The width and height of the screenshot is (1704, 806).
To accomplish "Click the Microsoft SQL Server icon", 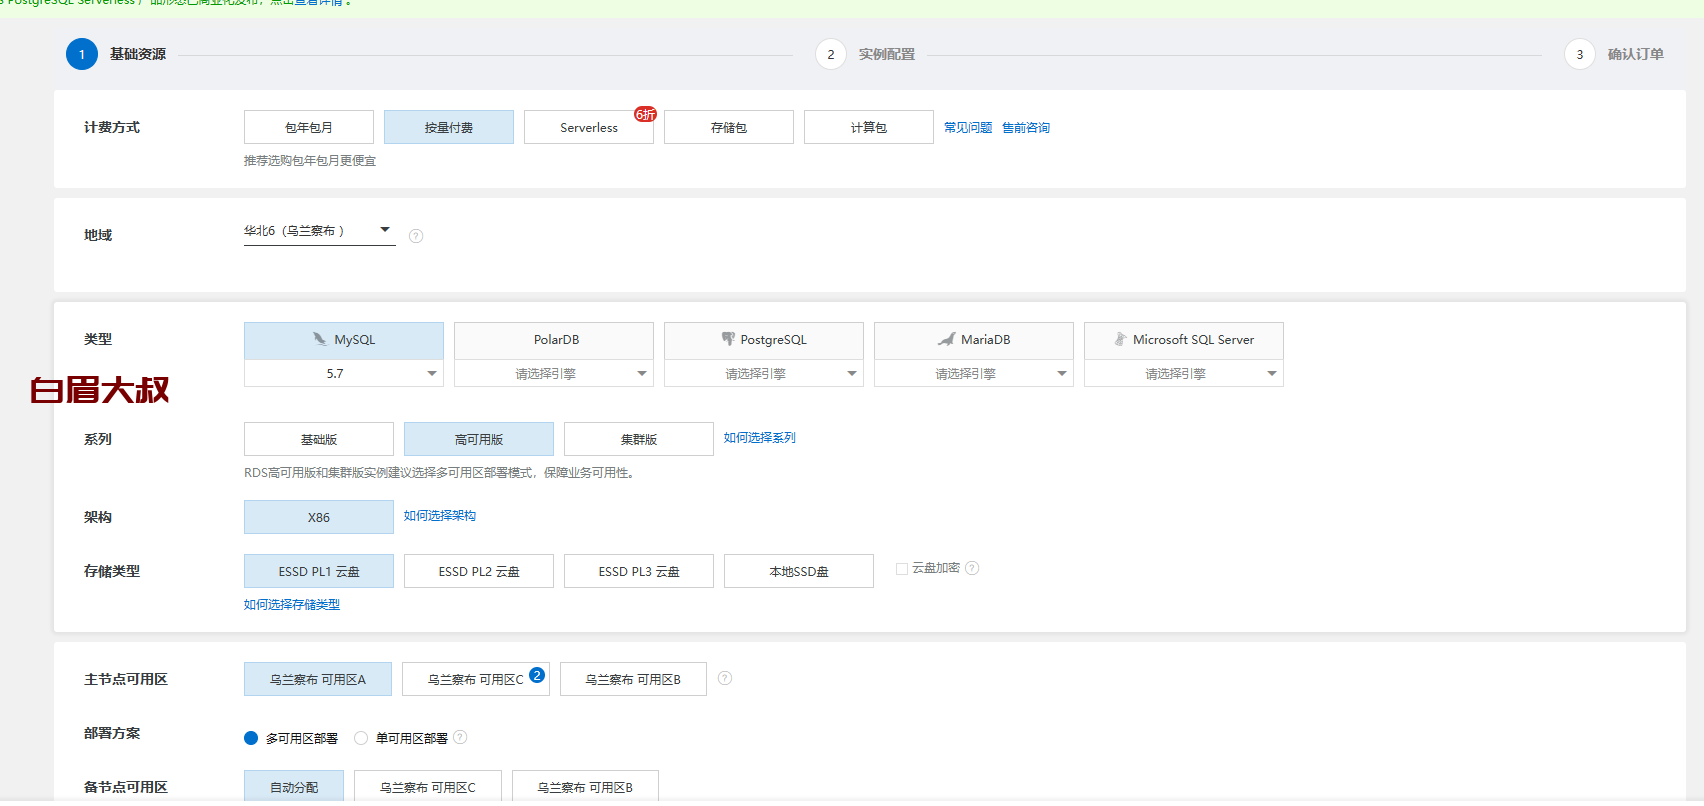I will tap(1121, 339).
